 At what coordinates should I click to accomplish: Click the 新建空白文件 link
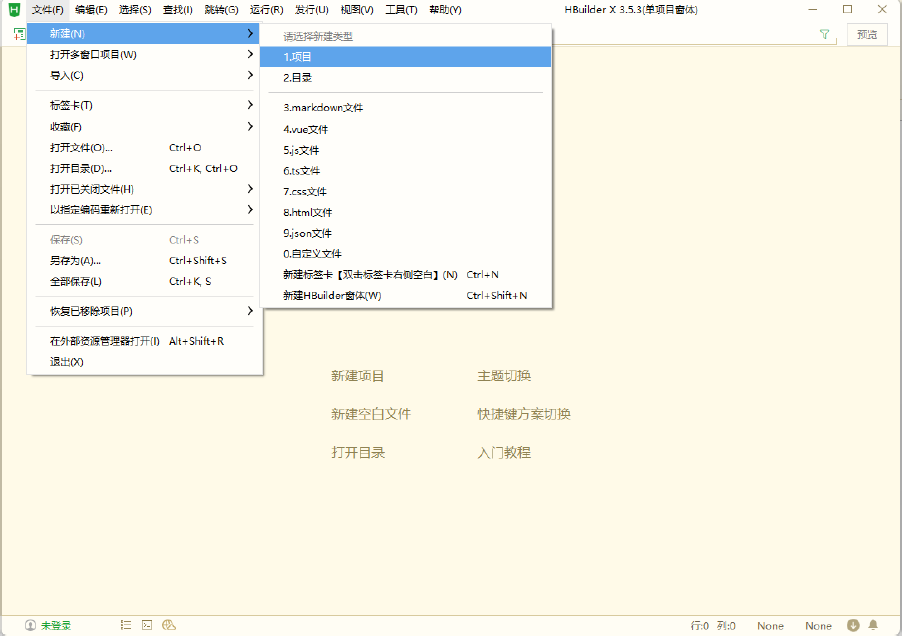coord(371,414)
